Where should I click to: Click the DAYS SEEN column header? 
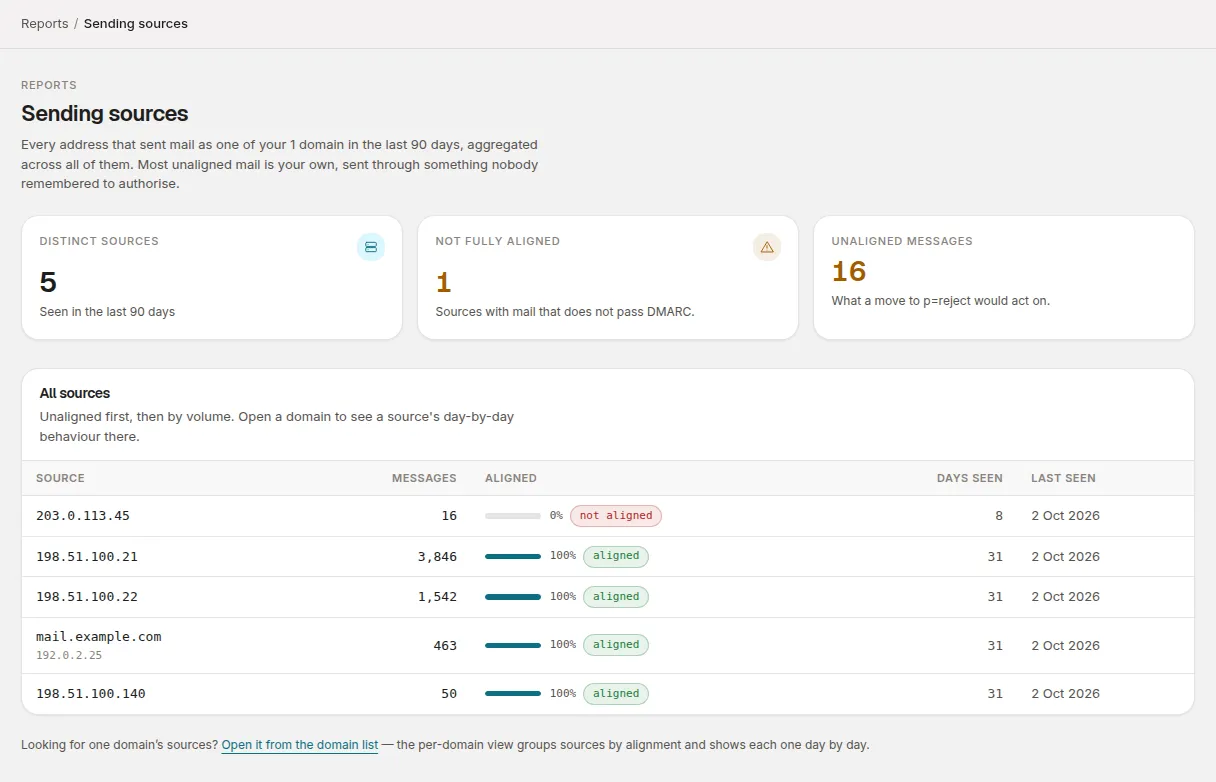pyautogui.click(x=970, y=478)
